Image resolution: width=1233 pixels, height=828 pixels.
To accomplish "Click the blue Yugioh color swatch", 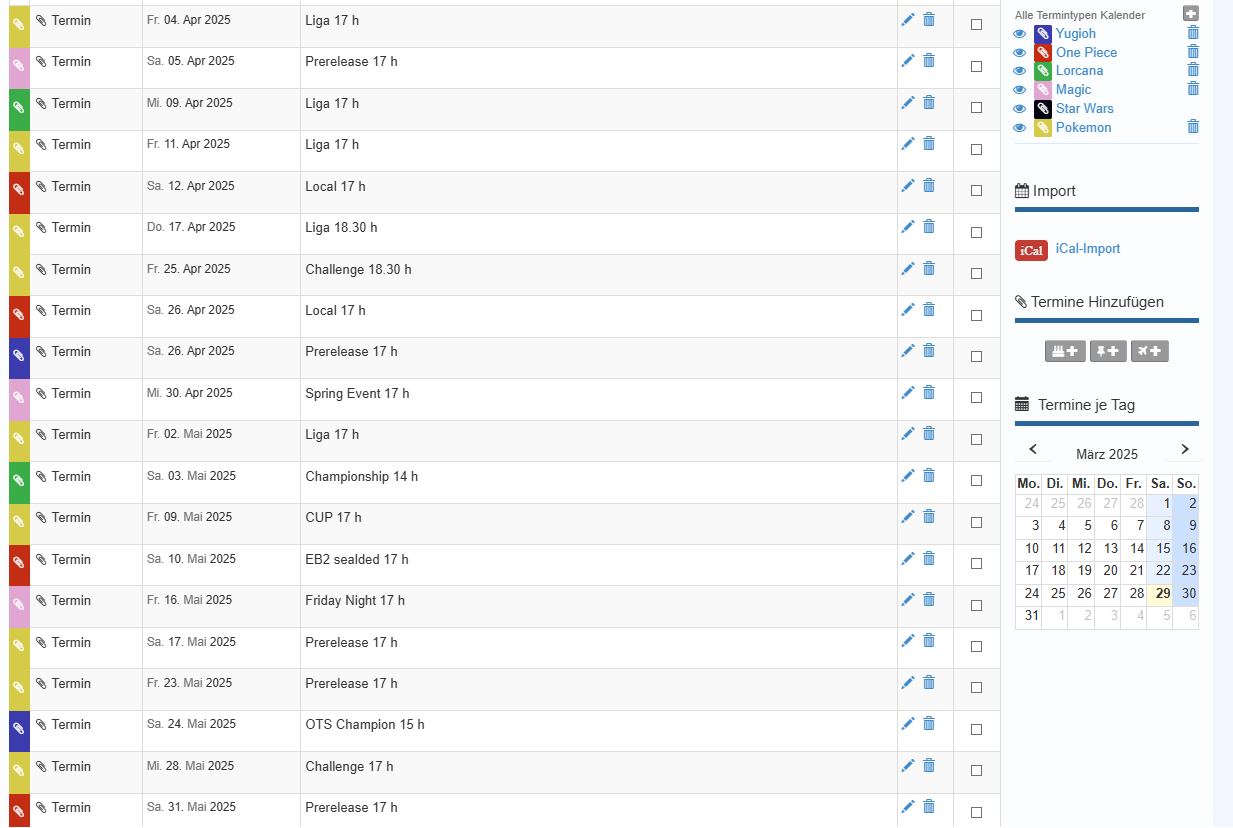I will click(1043, 34).
